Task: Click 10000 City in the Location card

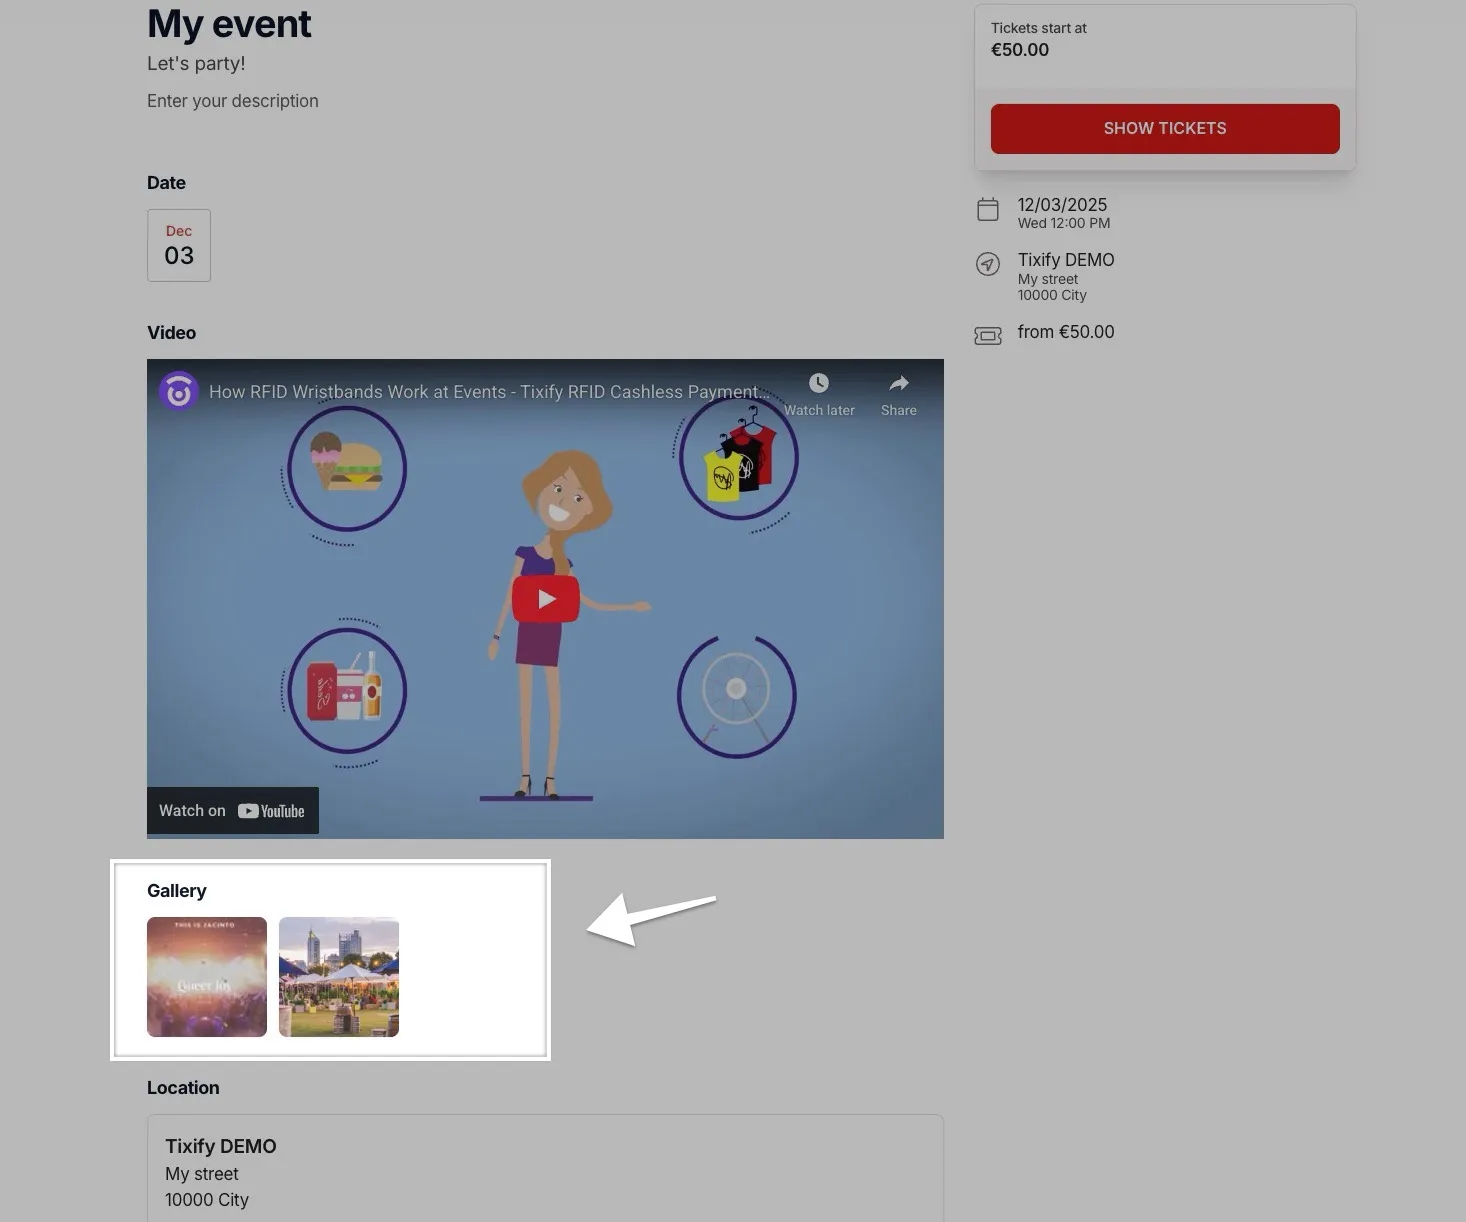Action: pos(207,1200)
